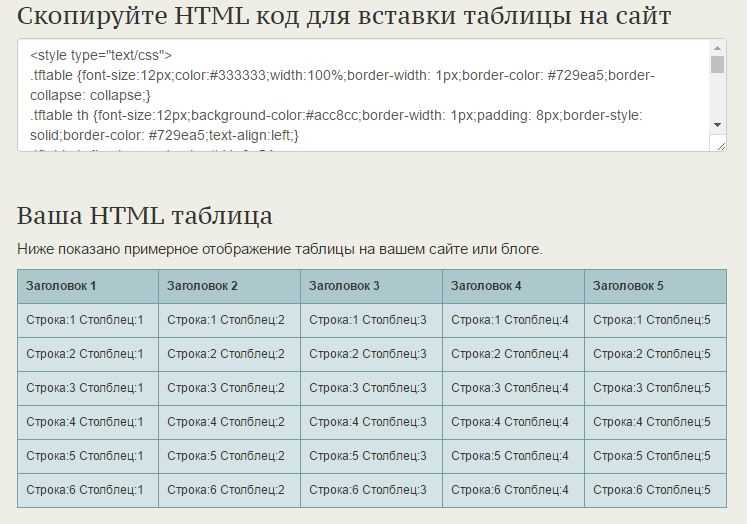Click cell 'Строка:2 Столбец:1'
Viewport: 750px width, 524px height.
tap(88, 354)
